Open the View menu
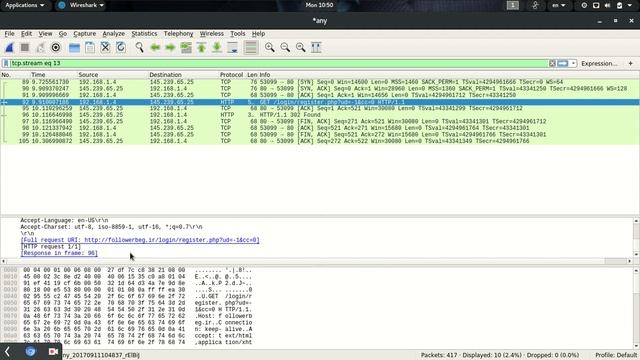640x360 pixels. click(45, 33)
